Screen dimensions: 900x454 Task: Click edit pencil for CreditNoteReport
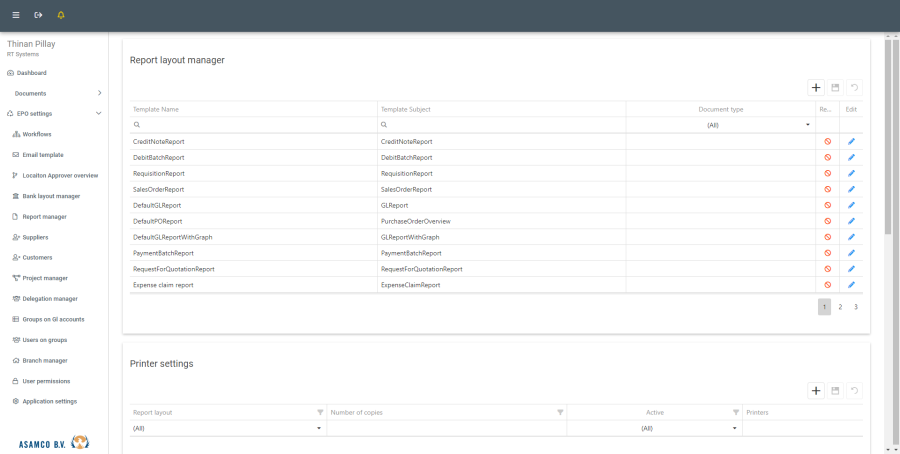coord(852,142)
